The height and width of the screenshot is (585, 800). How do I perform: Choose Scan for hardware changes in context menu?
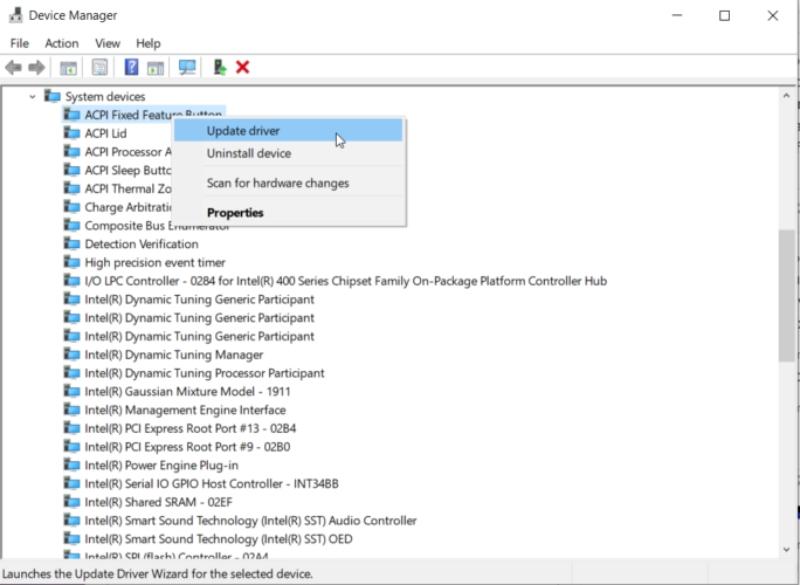click(288, 183)
